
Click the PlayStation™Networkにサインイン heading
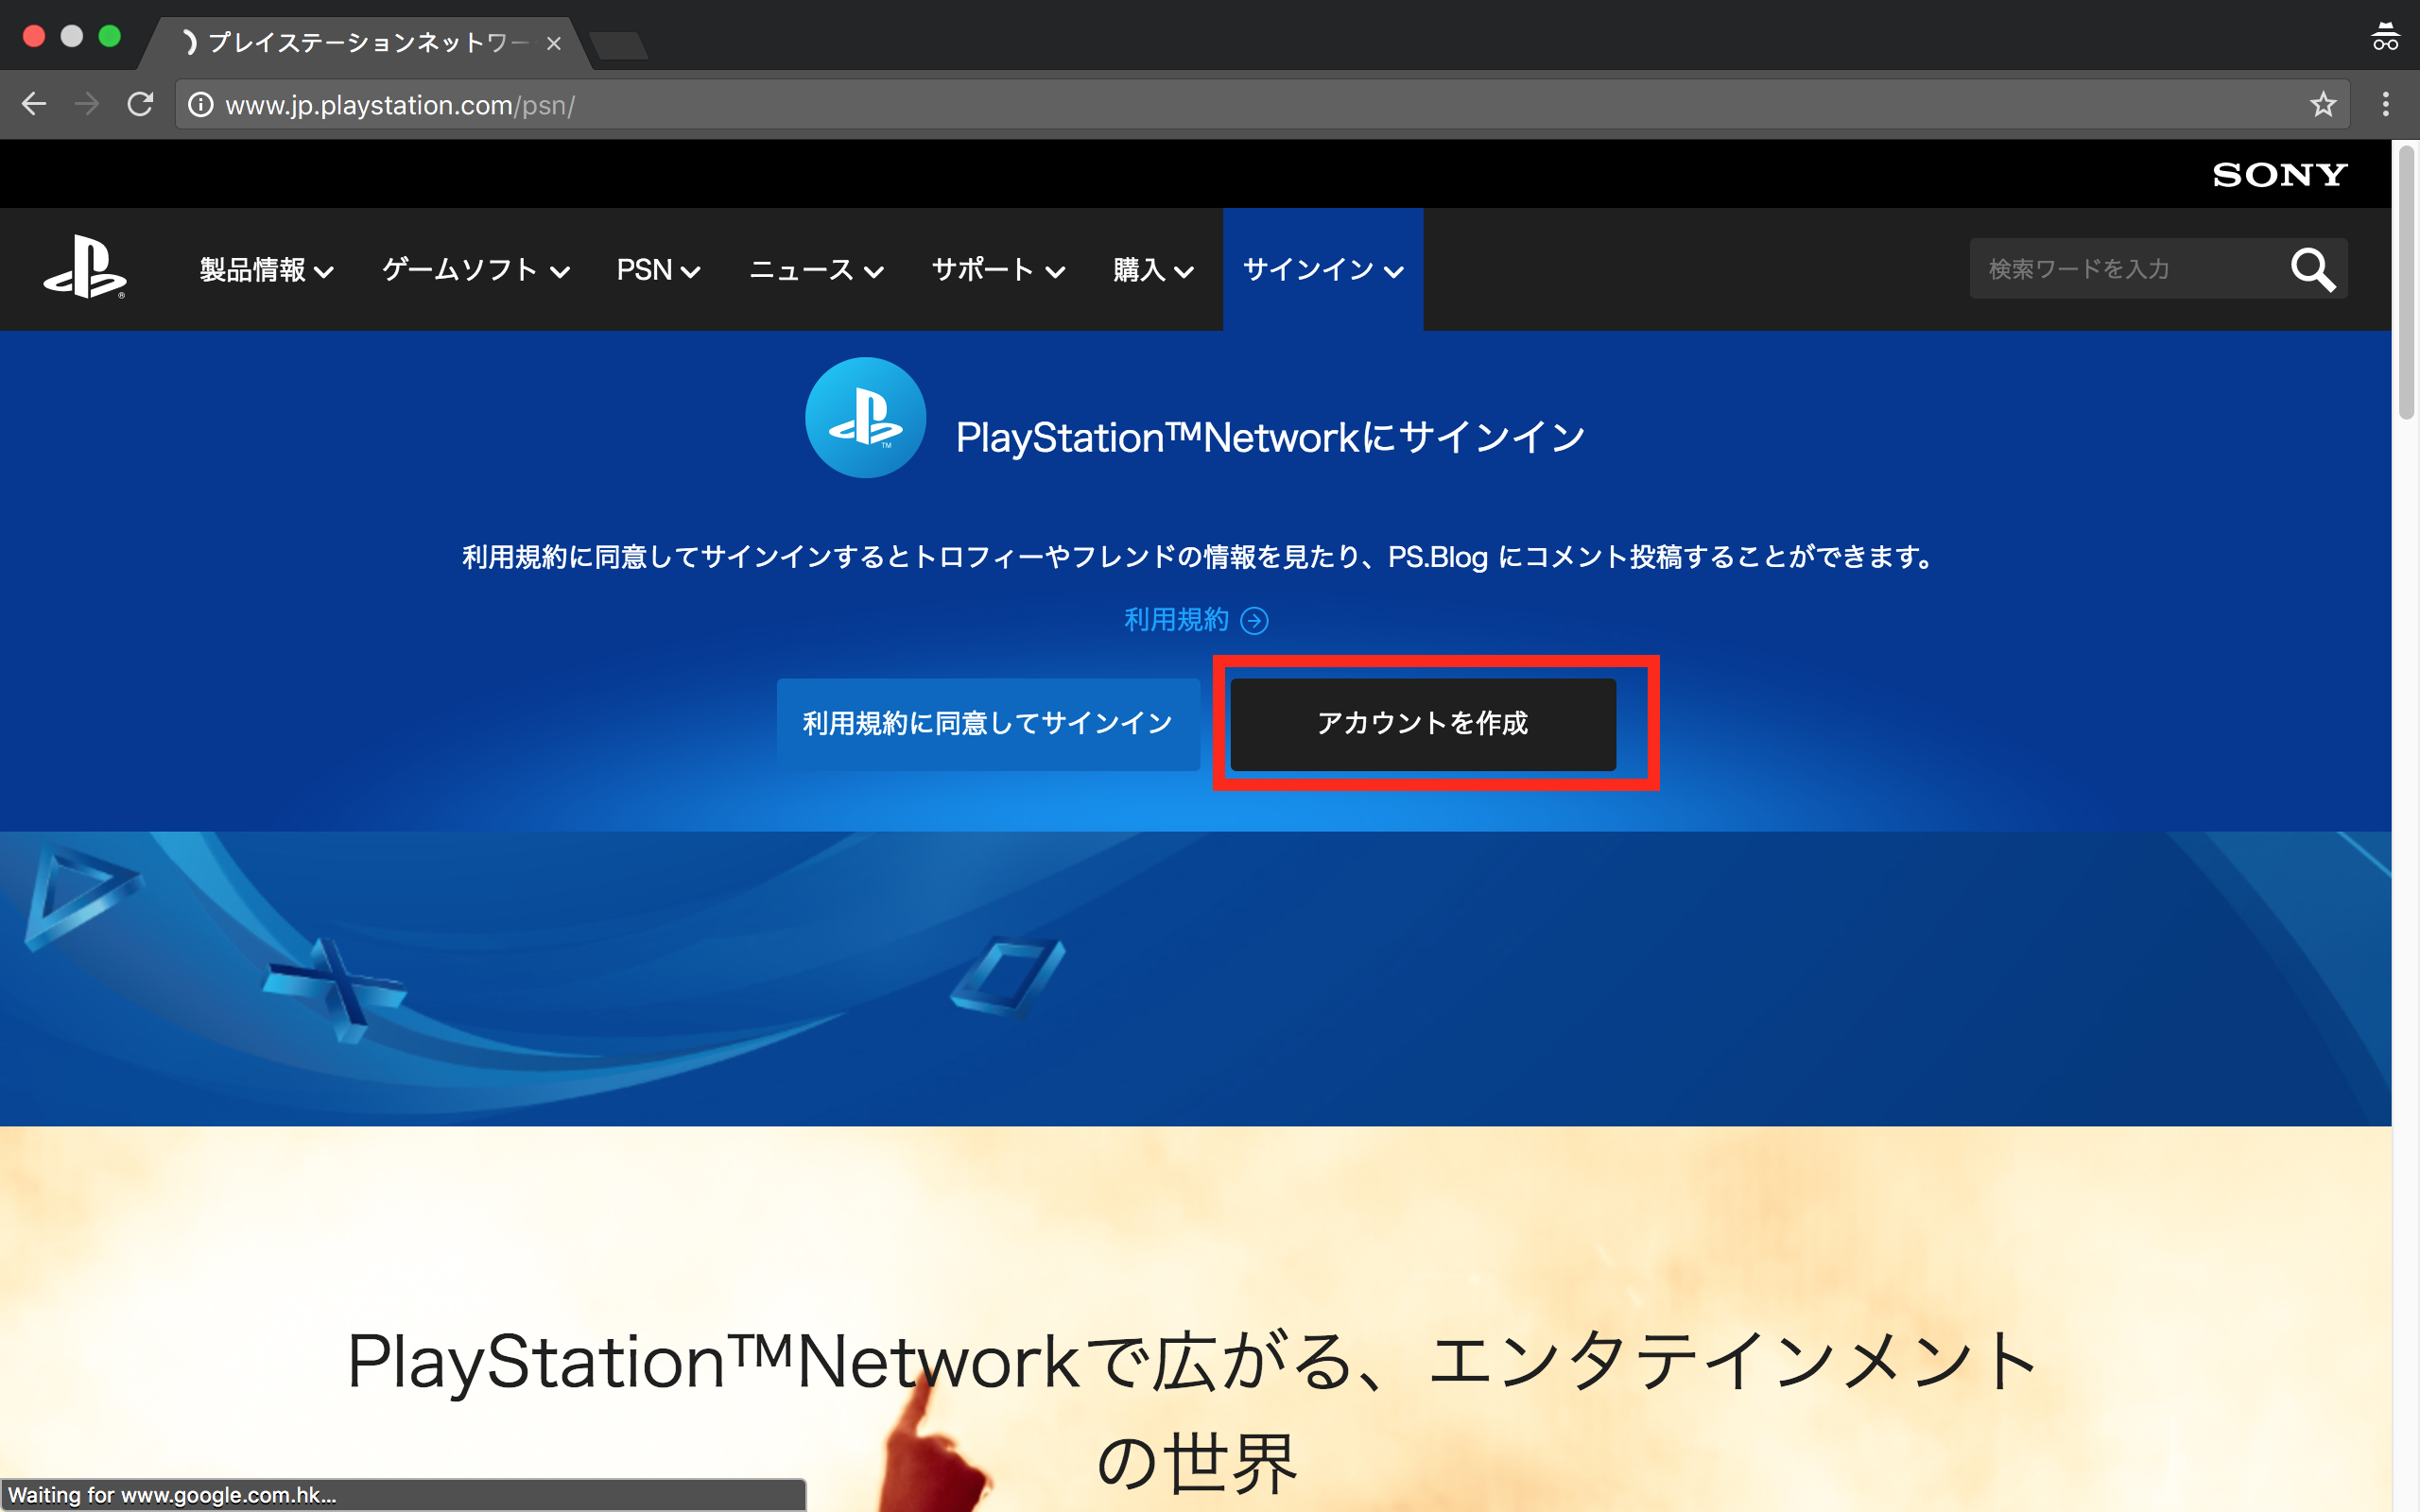1270,437
